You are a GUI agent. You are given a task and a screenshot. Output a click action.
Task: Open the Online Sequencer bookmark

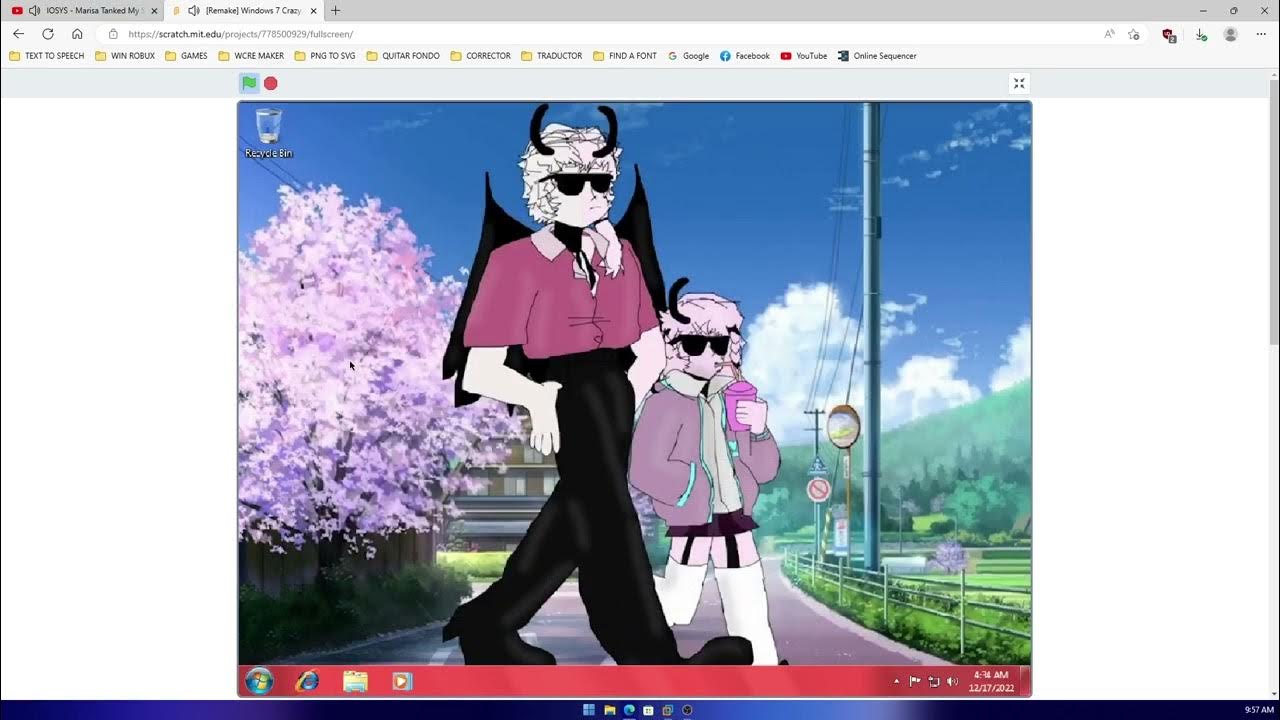coord(877,56)
